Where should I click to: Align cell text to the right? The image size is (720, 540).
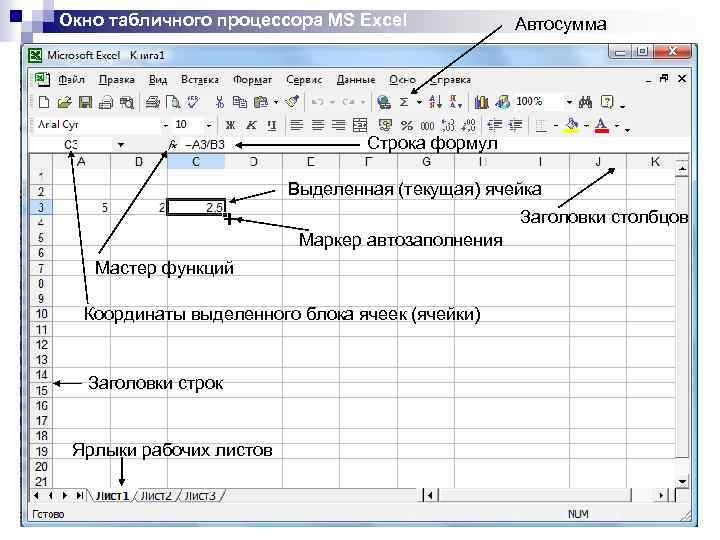click(339, 125)
